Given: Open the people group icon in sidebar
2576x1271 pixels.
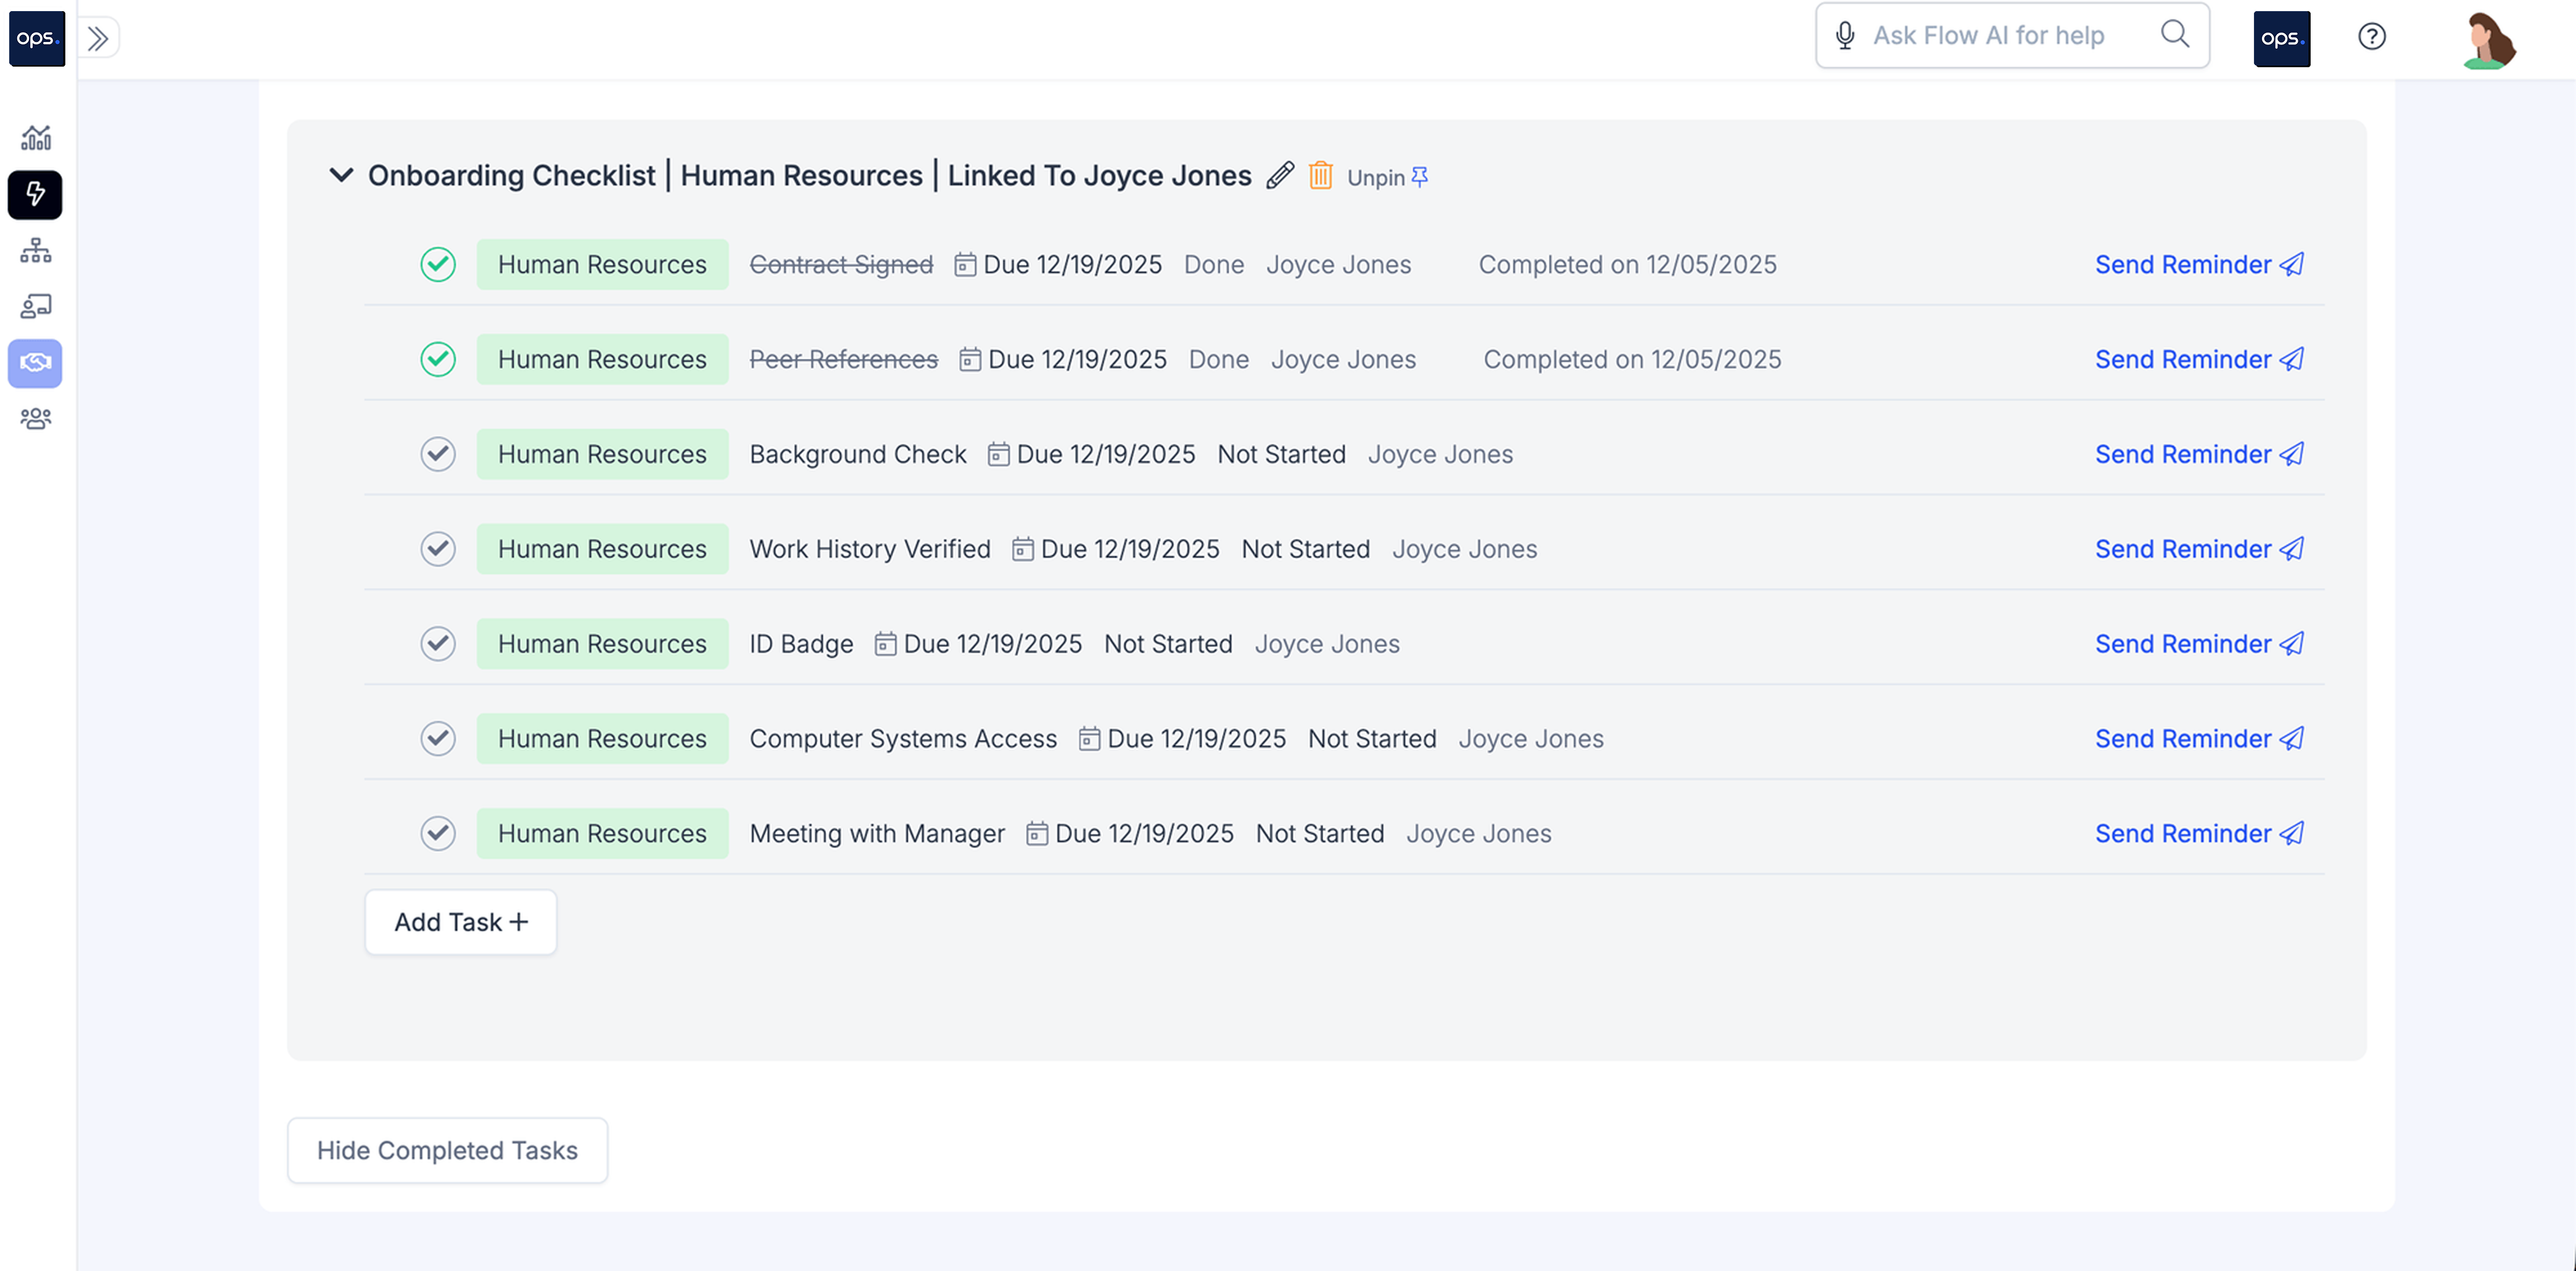Looking at the screenshot, I should [36, 418].
